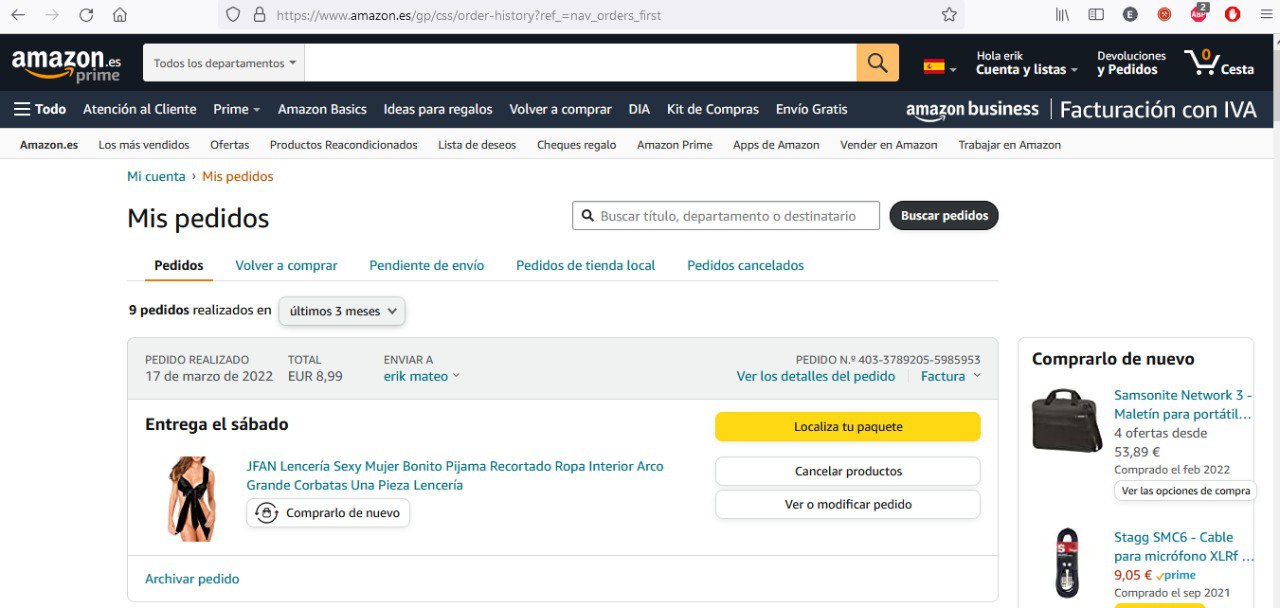
Task: Open the últimos 3 meses period dropdown
Action: pos(342,311)
